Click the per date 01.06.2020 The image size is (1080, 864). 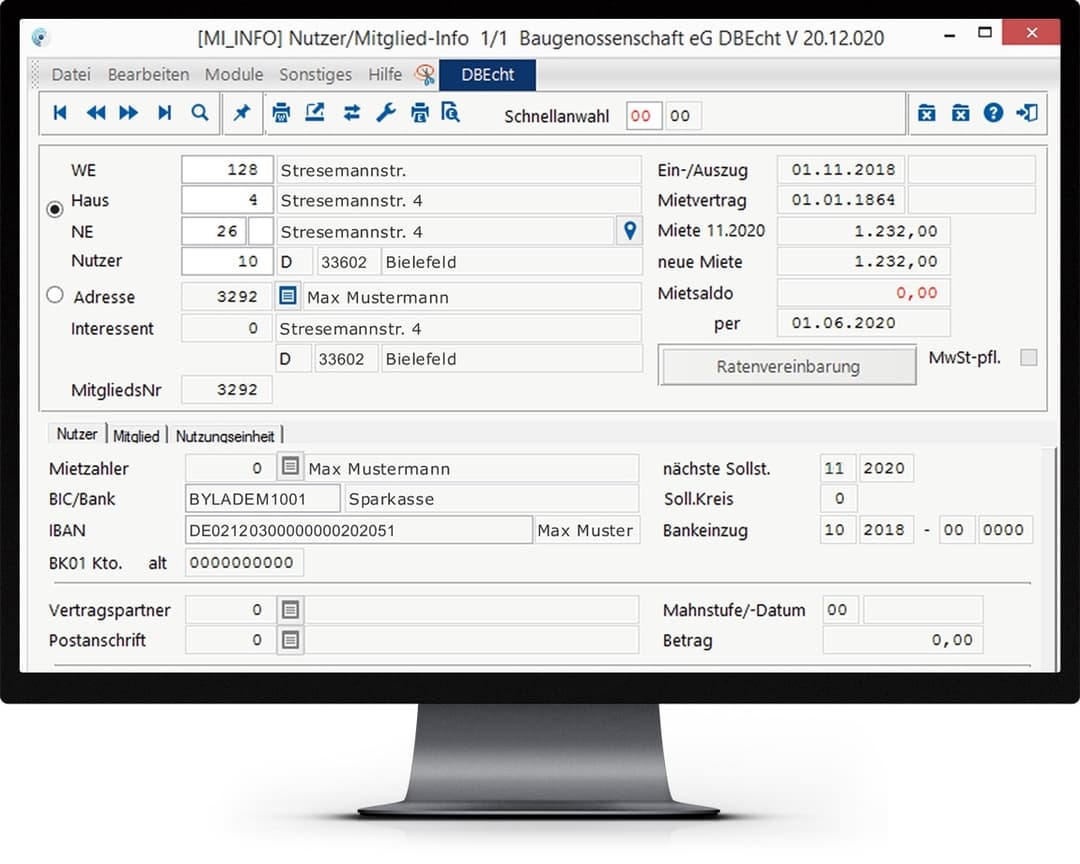pyautogui.click(x=864, y=322)
